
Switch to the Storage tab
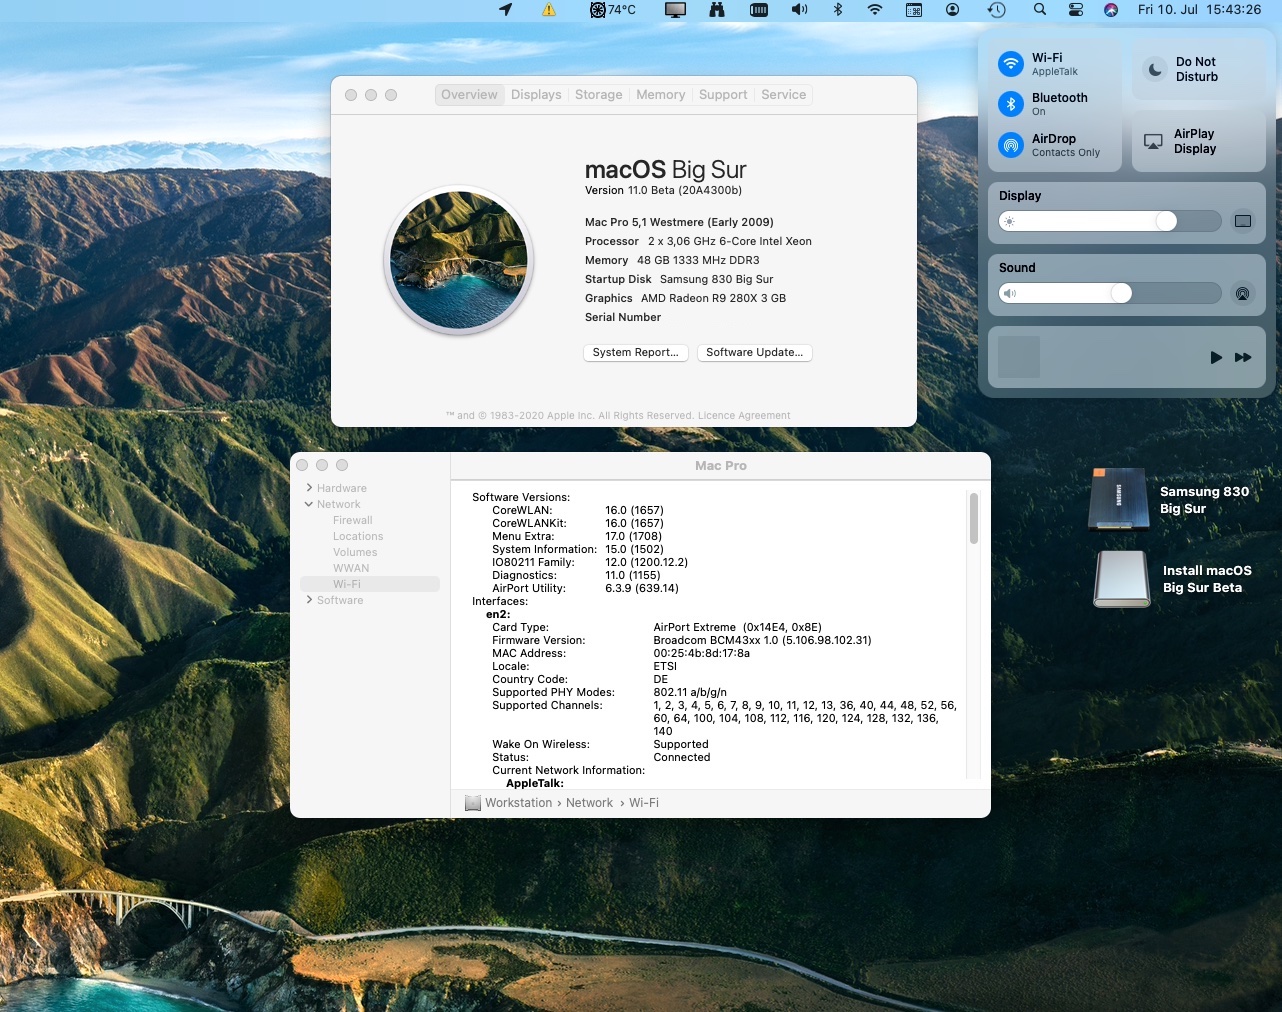coord(598,95)
